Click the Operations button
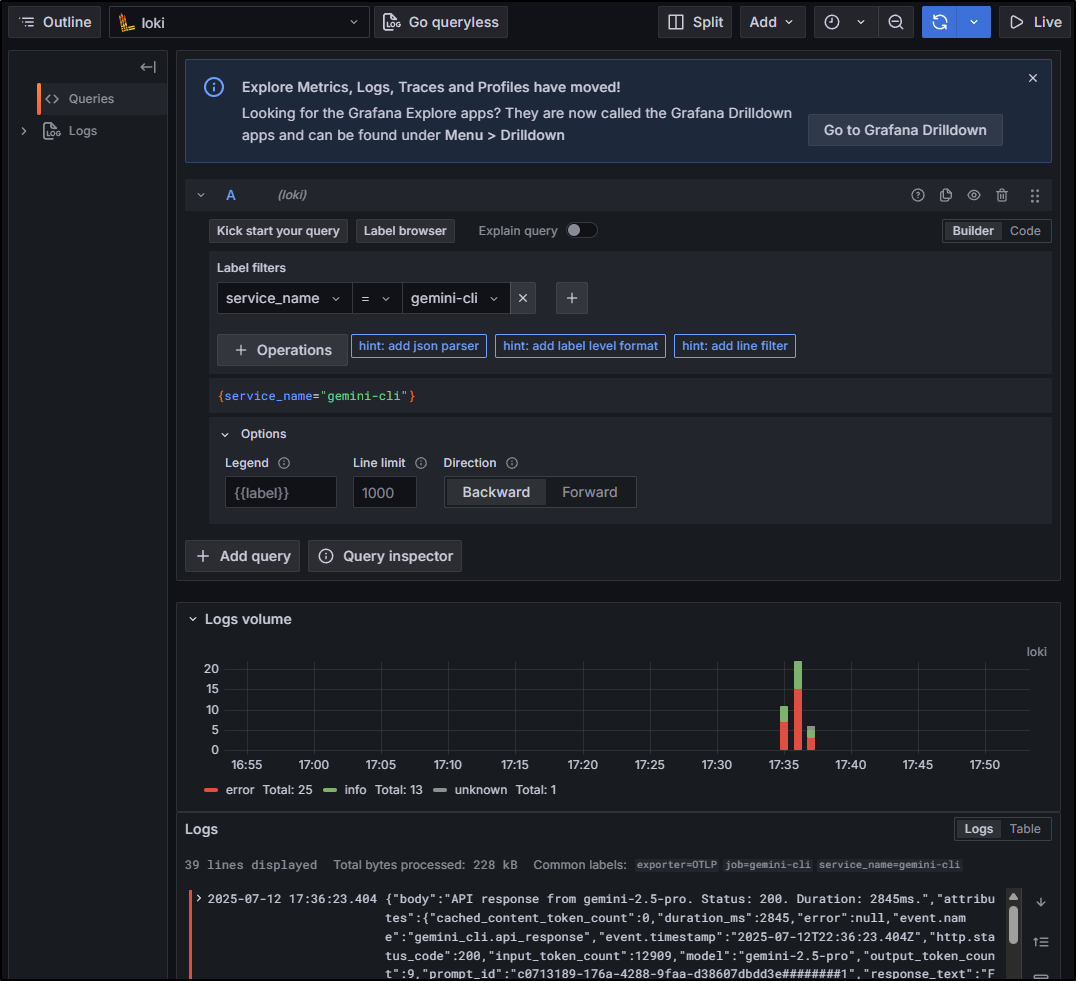 (x=283, y=350)
